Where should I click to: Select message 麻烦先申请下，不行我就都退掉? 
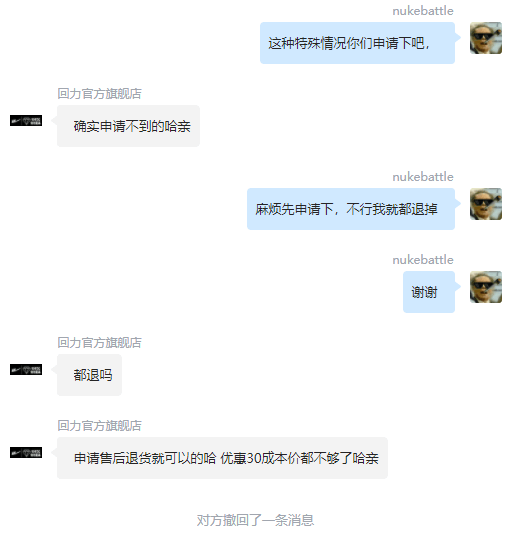coord(351,209)
